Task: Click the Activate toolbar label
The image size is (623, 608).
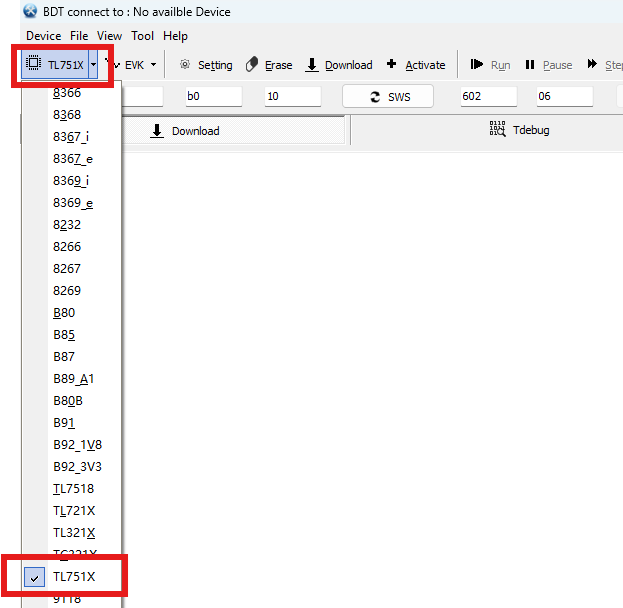Action: coord(425,65)
